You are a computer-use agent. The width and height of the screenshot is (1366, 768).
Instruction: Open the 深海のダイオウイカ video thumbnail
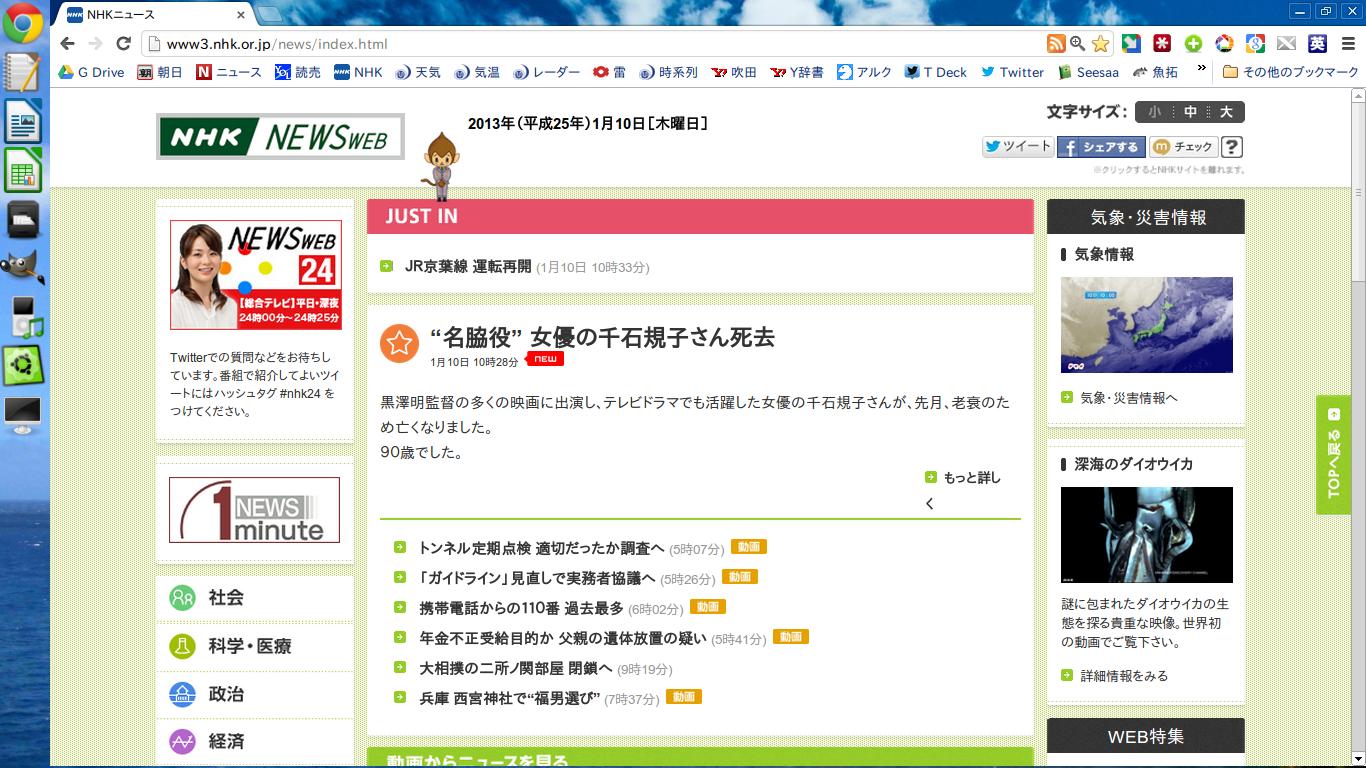pyautogui.click(x=1146, y=535)
